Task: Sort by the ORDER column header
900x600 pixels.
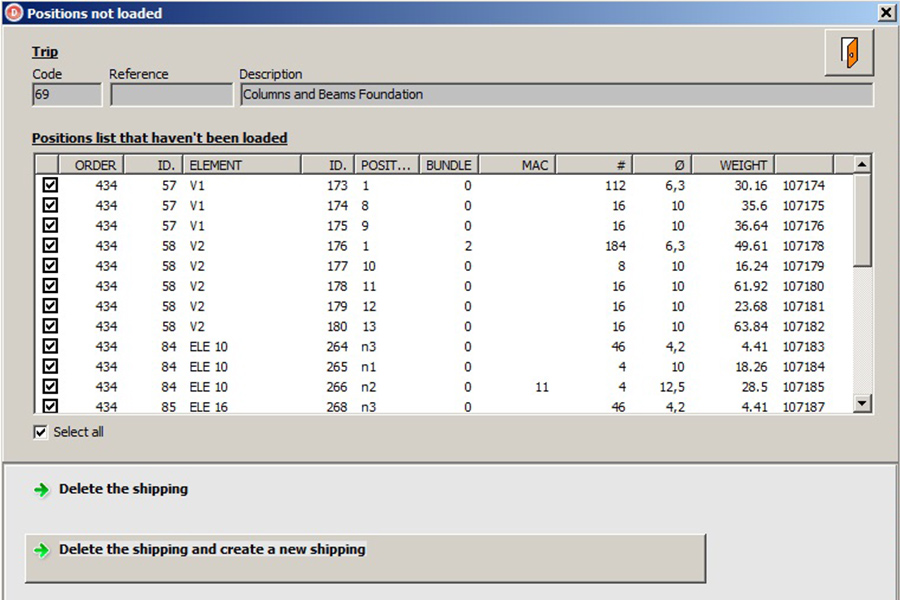Action: pyautogui.click(x=91, y=165)
